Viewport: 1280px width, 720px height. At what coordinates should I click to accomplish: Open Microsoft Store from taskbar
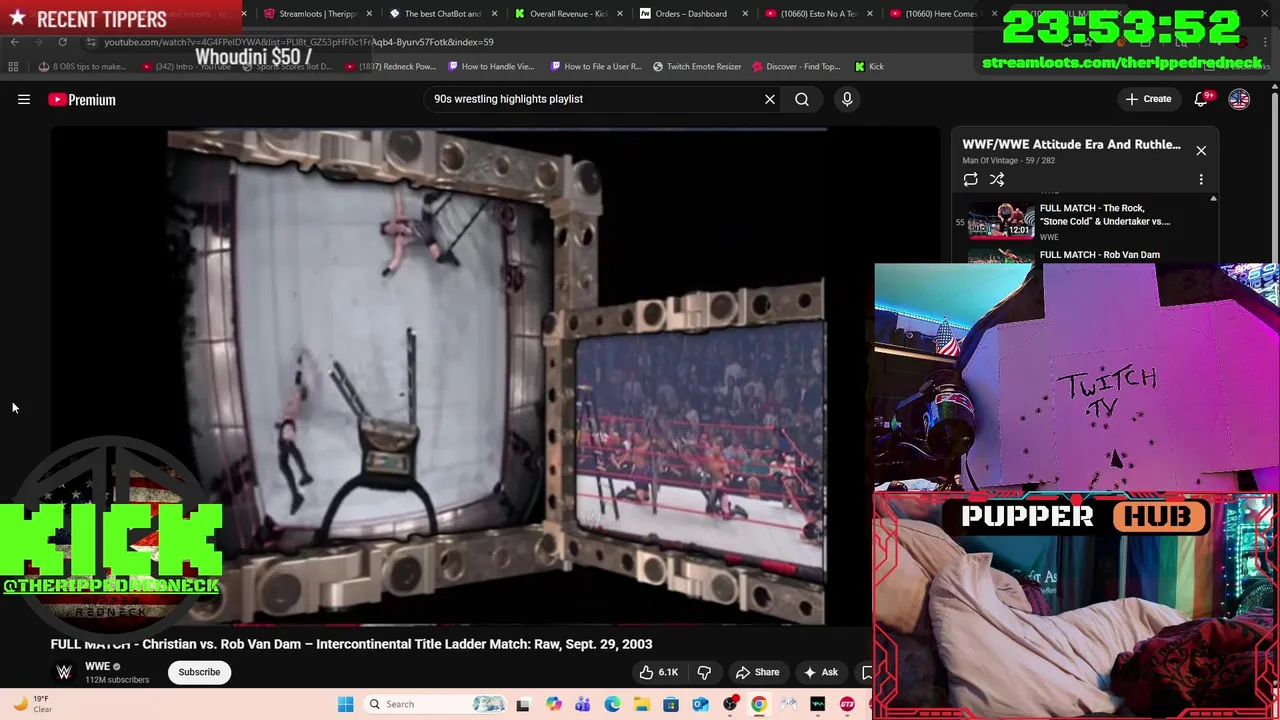point(671,704)
